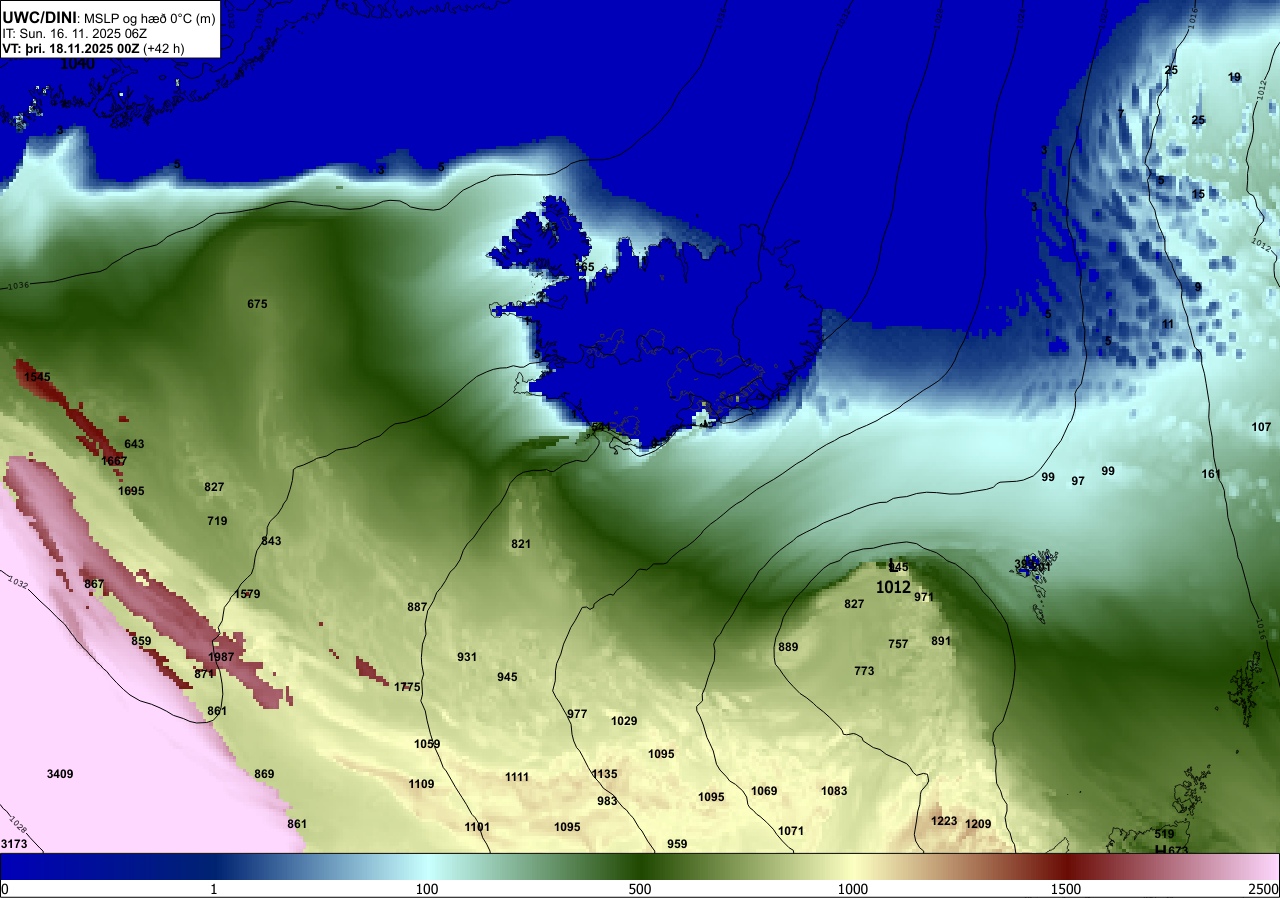Click the 'IT: Sun. 16. 11. 2025 06Z' line
The image size is (1280, 898).
[73, 33]
